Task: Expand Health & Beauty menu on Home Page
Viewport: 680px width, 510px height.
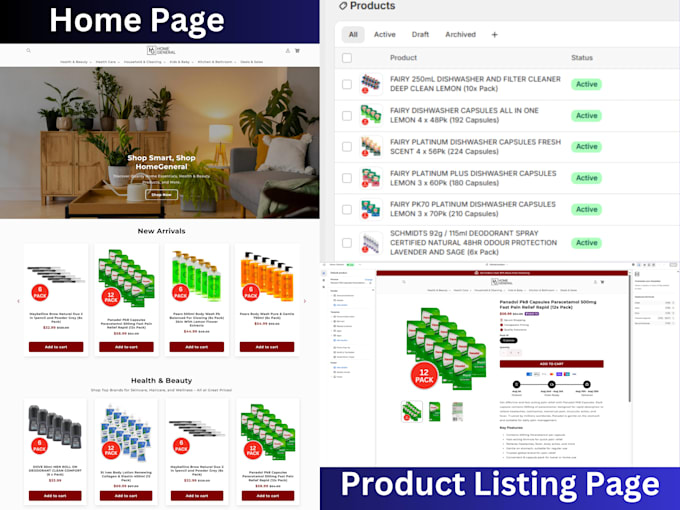Action: (75, 62)
